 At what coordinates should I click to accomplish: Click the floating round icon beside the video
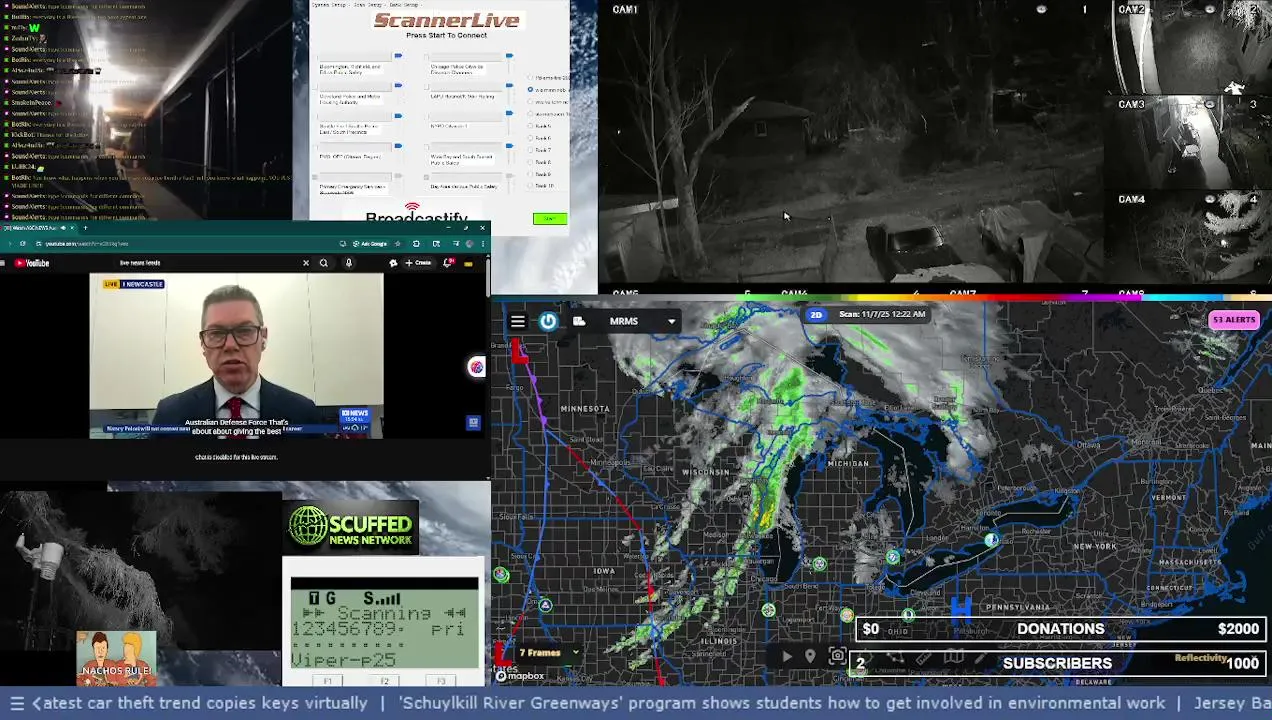[476, 367]
